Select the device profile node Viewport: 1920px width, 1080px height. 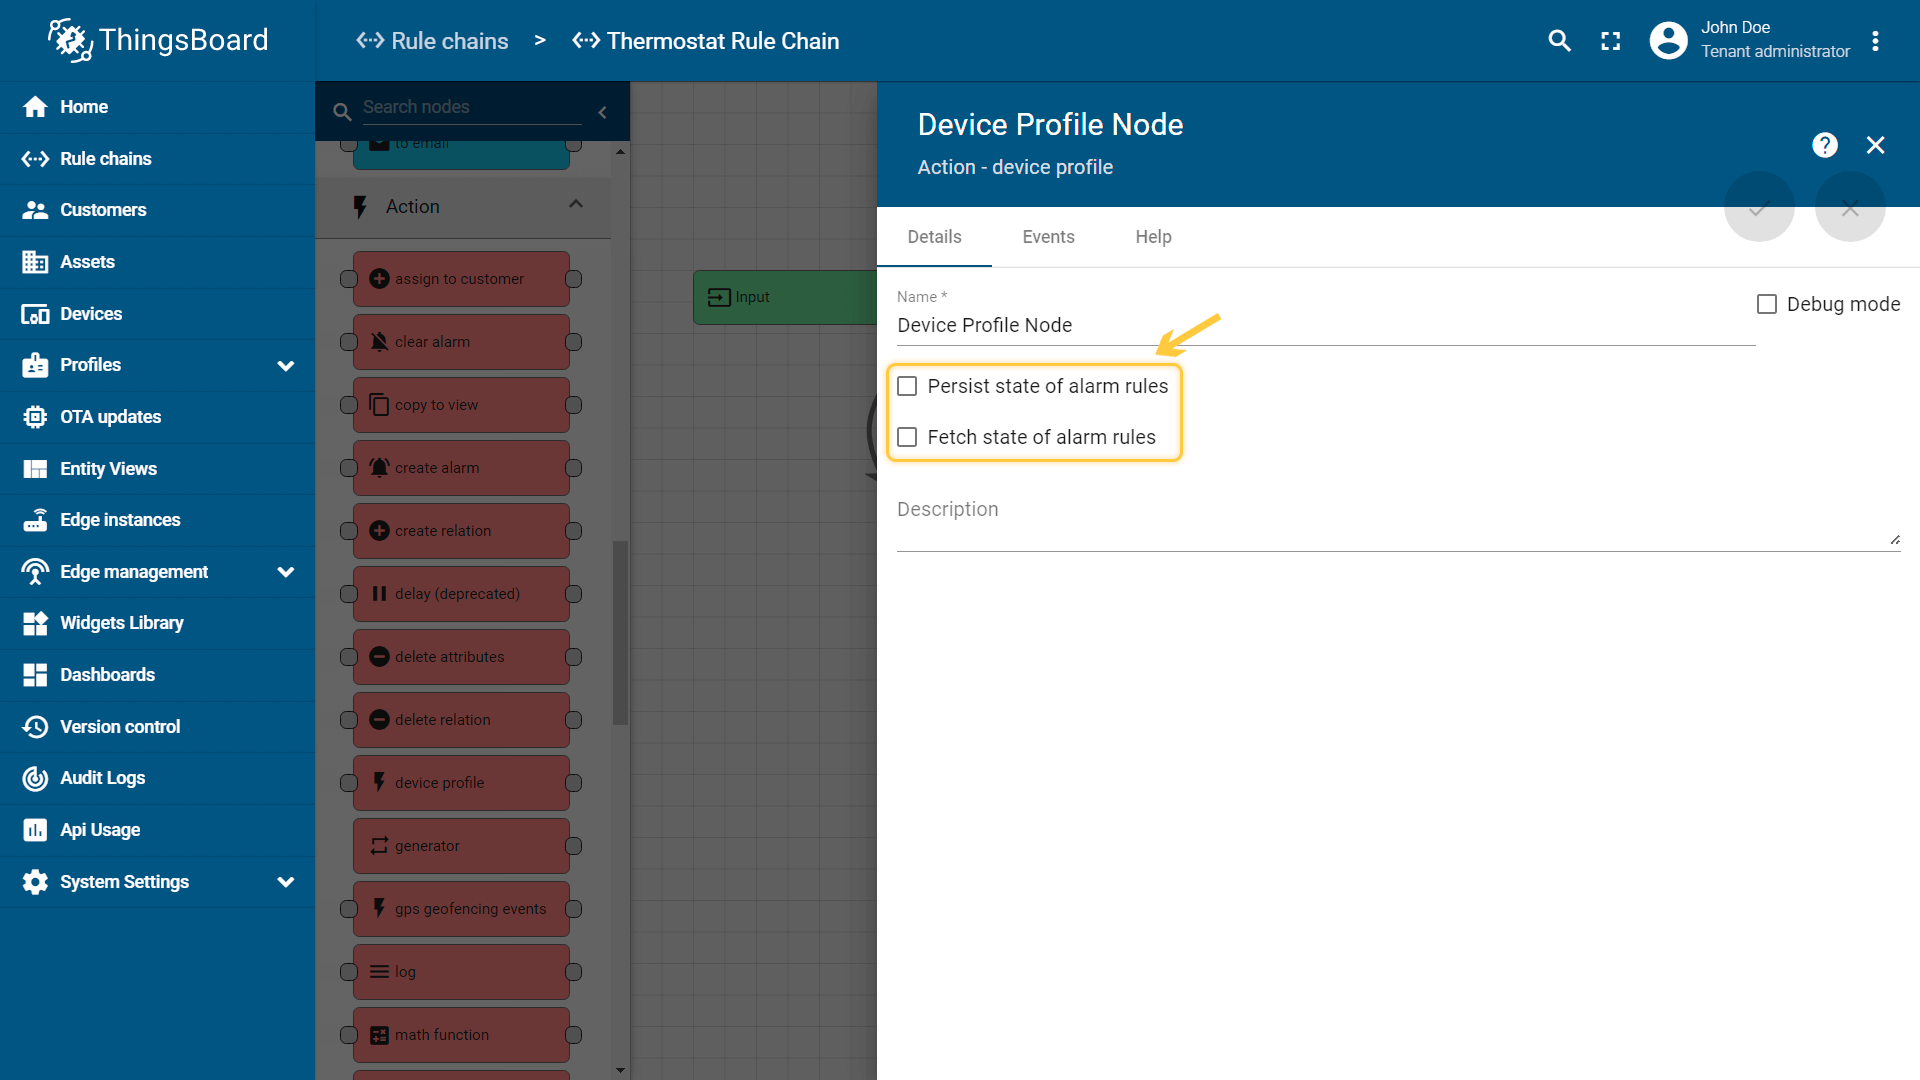coord(461,783)
